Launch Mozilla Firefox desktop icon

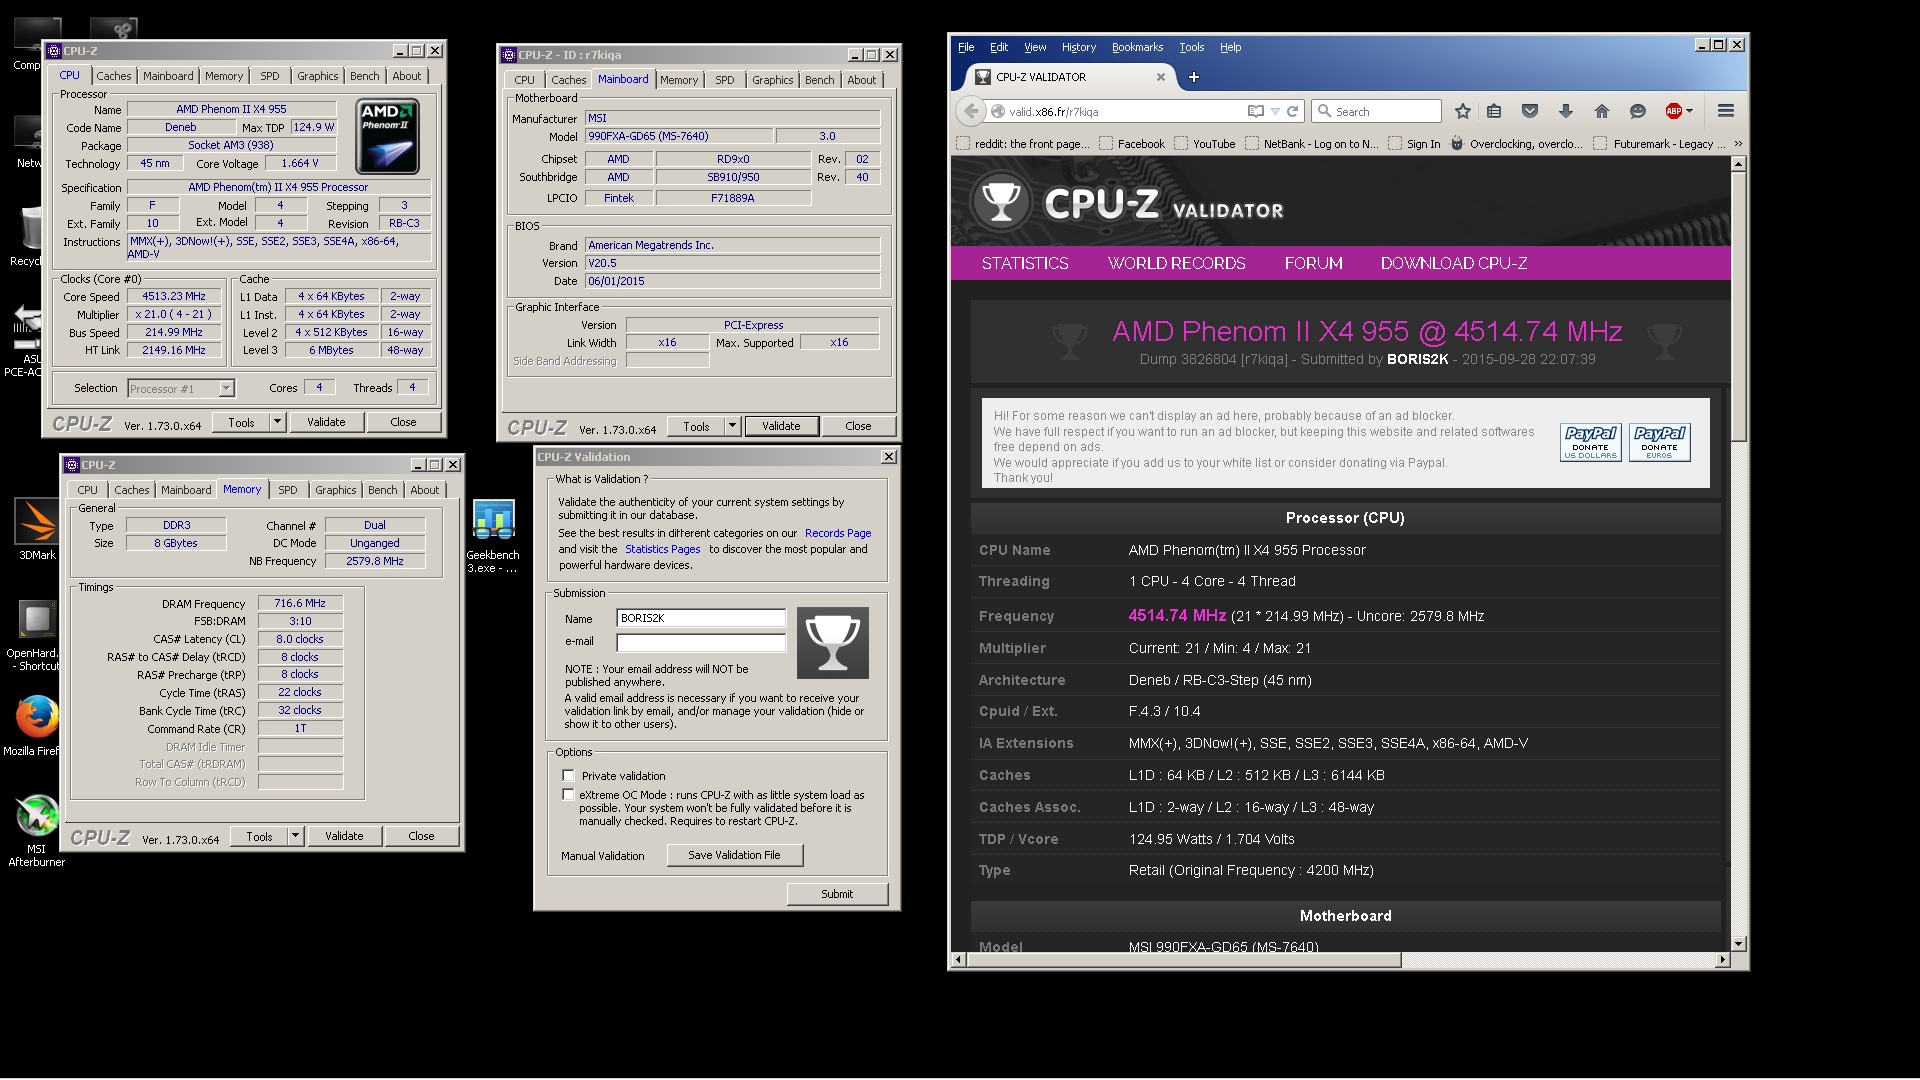[37, 726]
